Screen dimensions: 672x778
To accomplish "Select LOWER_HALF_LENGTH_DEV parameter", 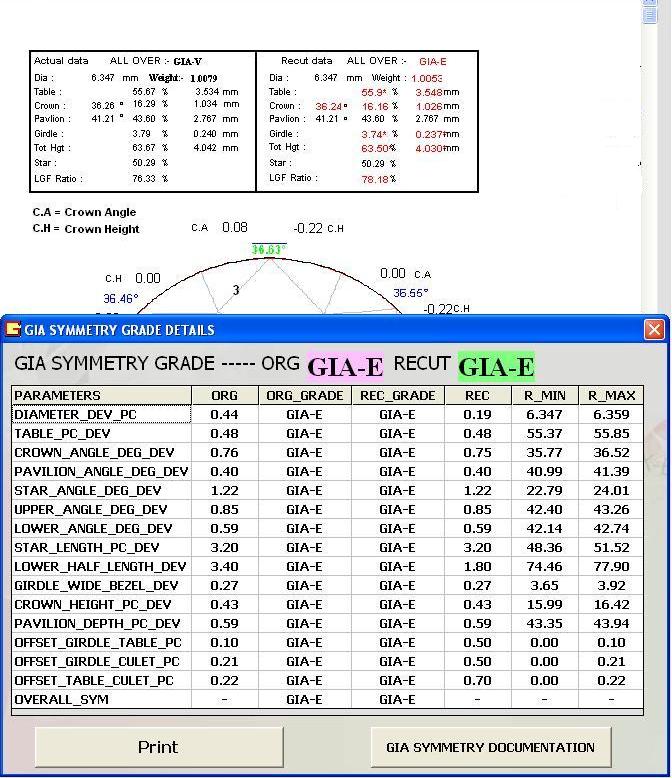I will 101,567.
